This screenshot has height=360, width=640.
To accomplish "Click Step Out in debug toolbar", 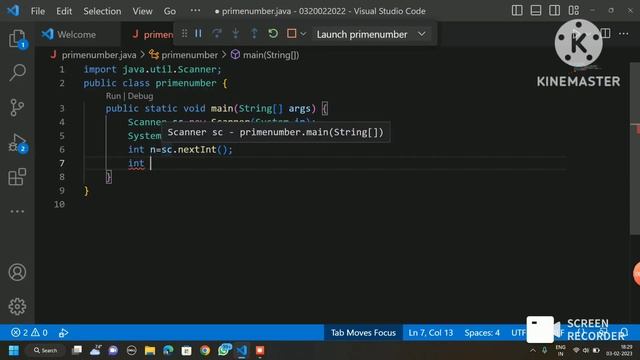I will (254, 34).
